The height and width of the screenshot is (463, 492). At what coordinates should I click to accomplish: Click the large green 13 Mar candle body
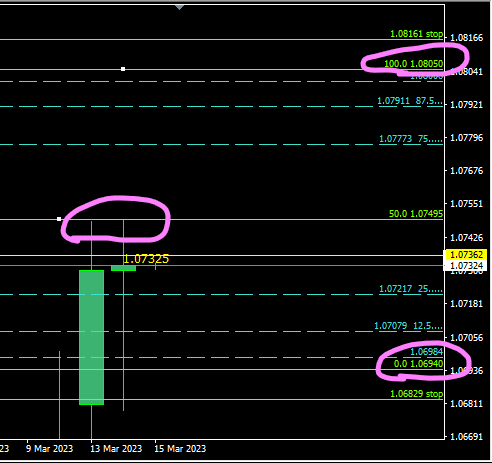[x=91, y=337]
